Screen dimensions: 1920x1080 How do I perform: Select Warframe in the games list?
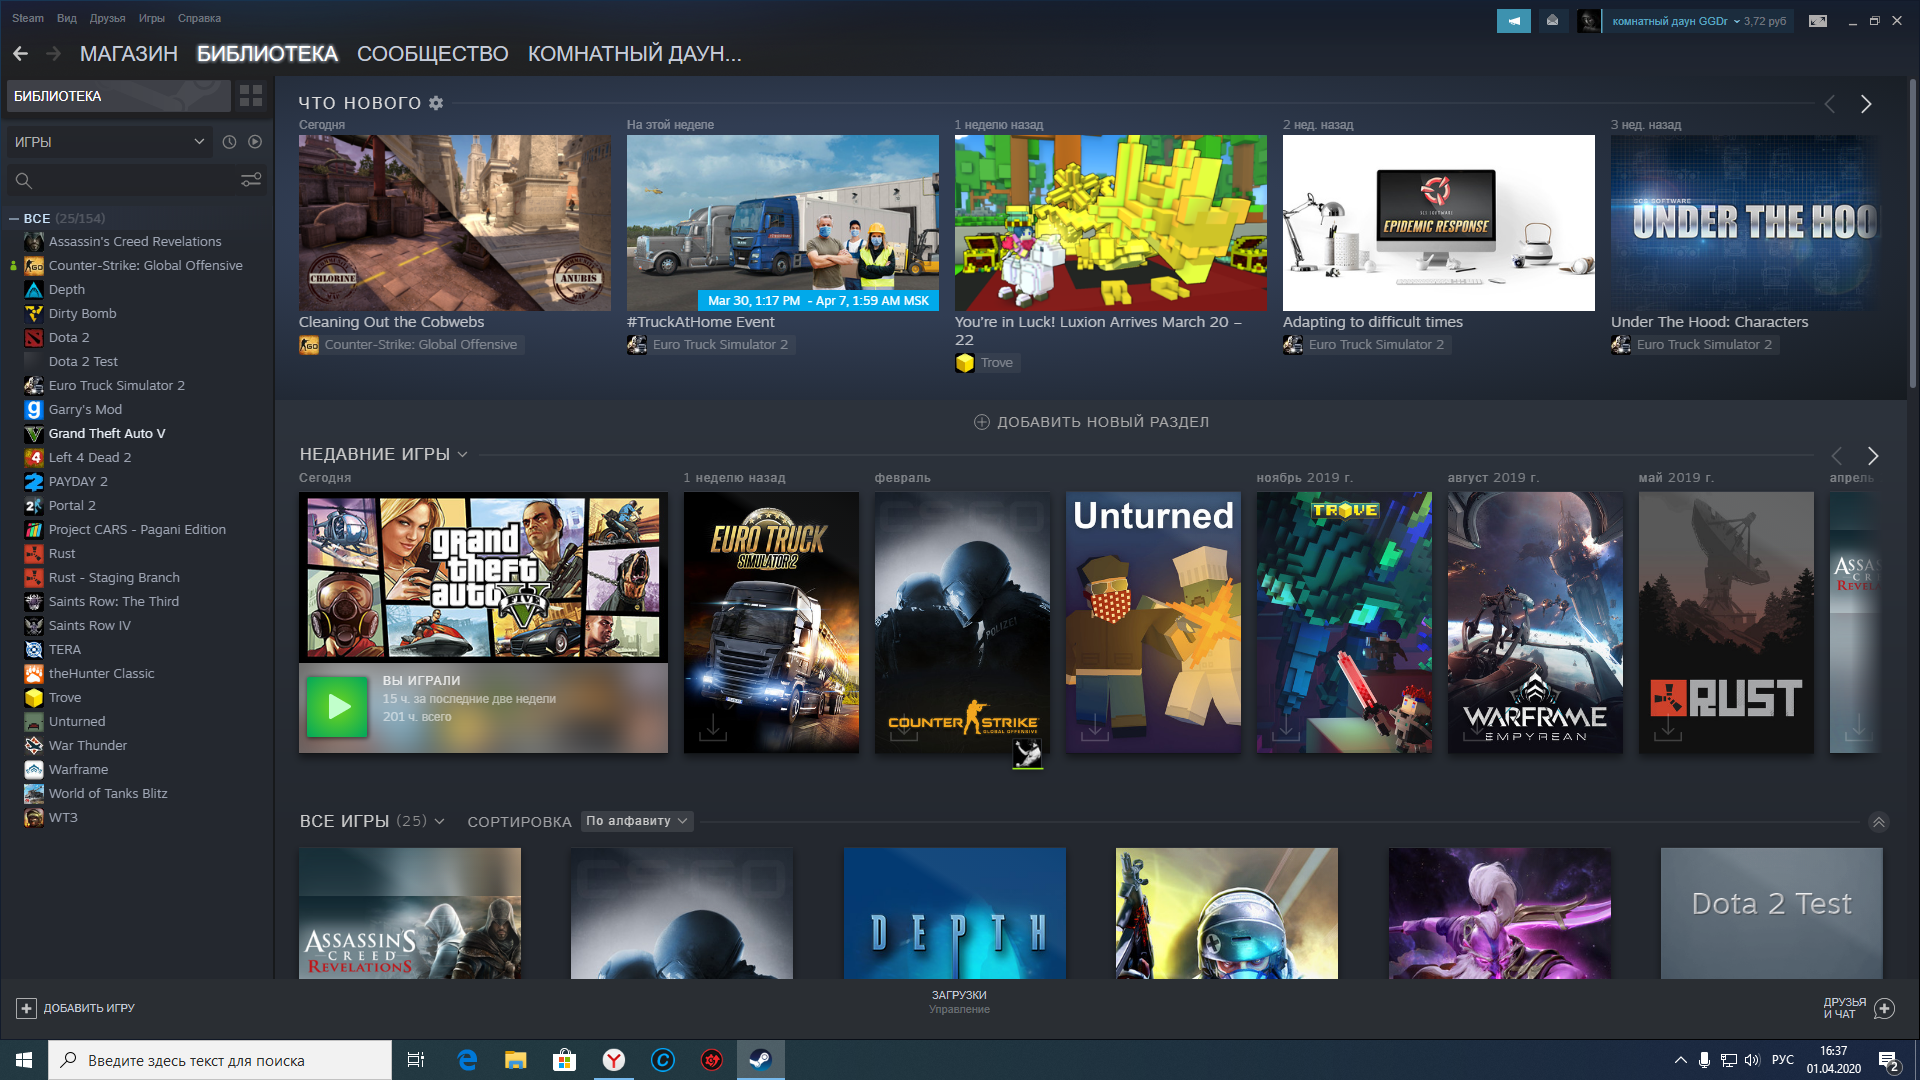point(78,770)
